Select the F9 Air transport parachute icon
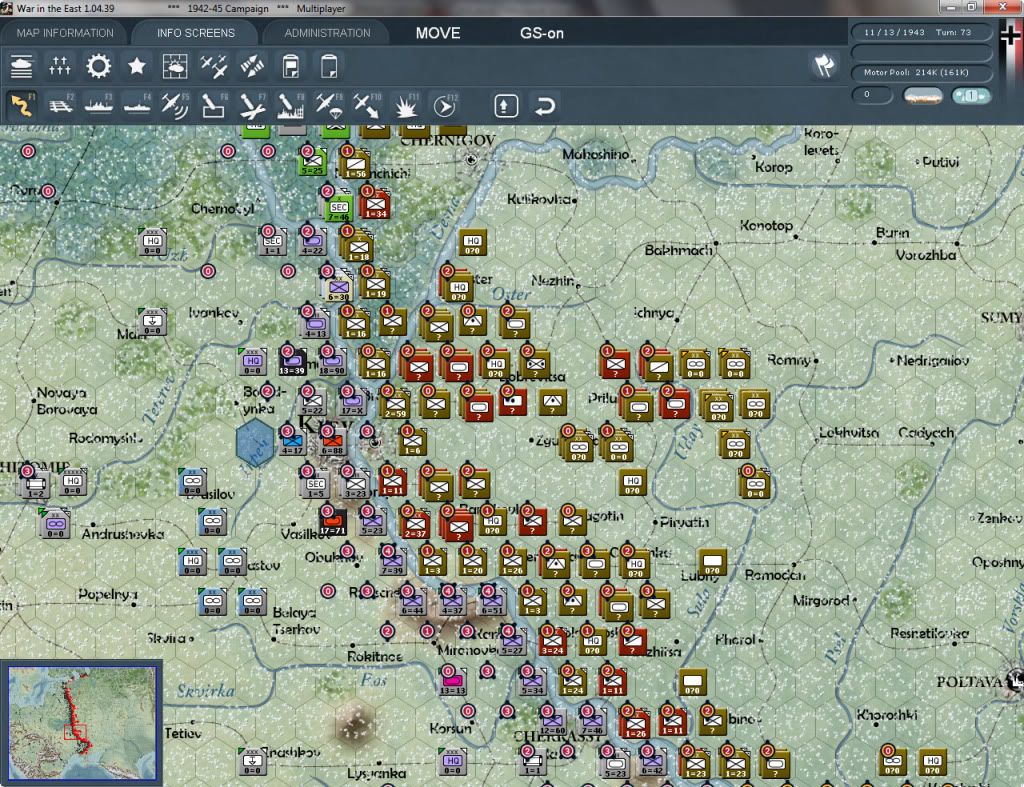The height and width of the screenshot is (787, 1024). 328,105
